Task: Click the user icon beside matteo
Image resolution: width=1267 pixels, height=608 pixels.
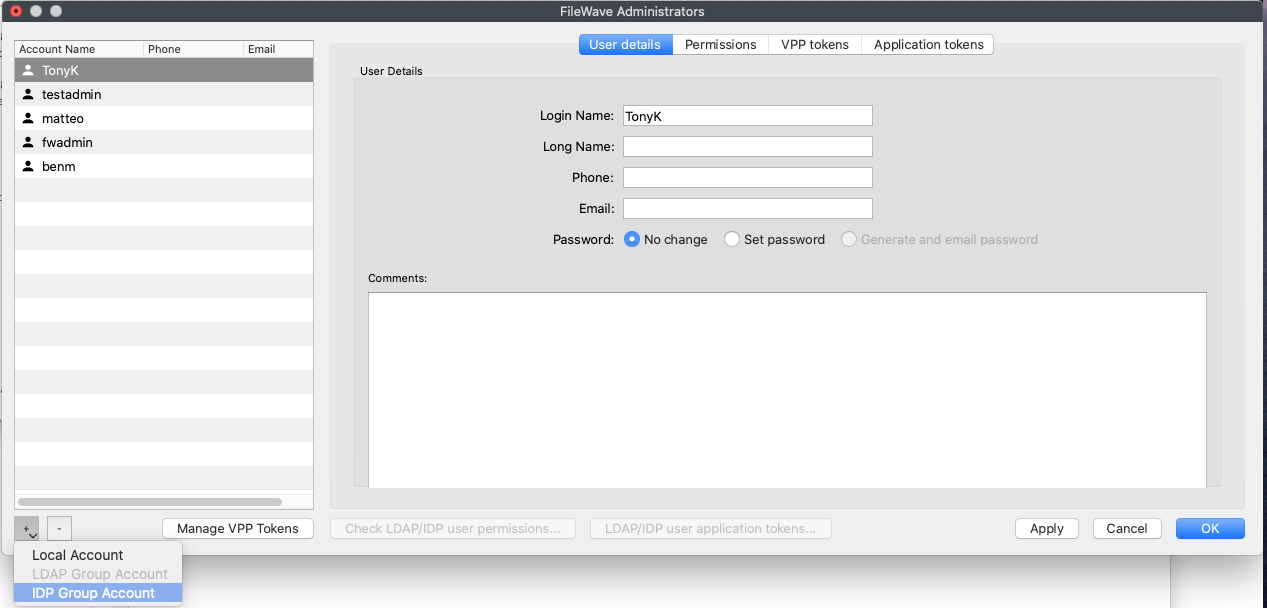Action: (x=28, y=119)
